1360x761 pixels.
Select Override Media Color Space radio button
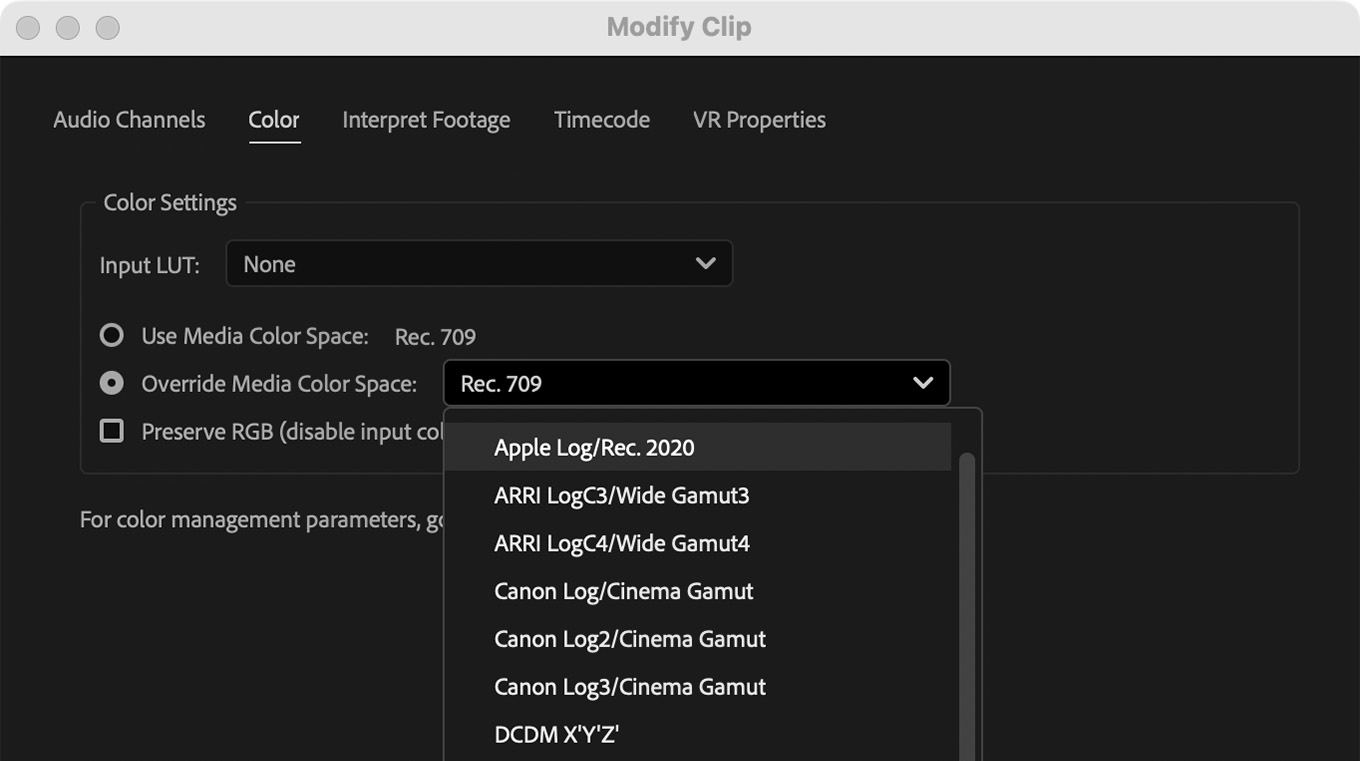coord(112,383)
